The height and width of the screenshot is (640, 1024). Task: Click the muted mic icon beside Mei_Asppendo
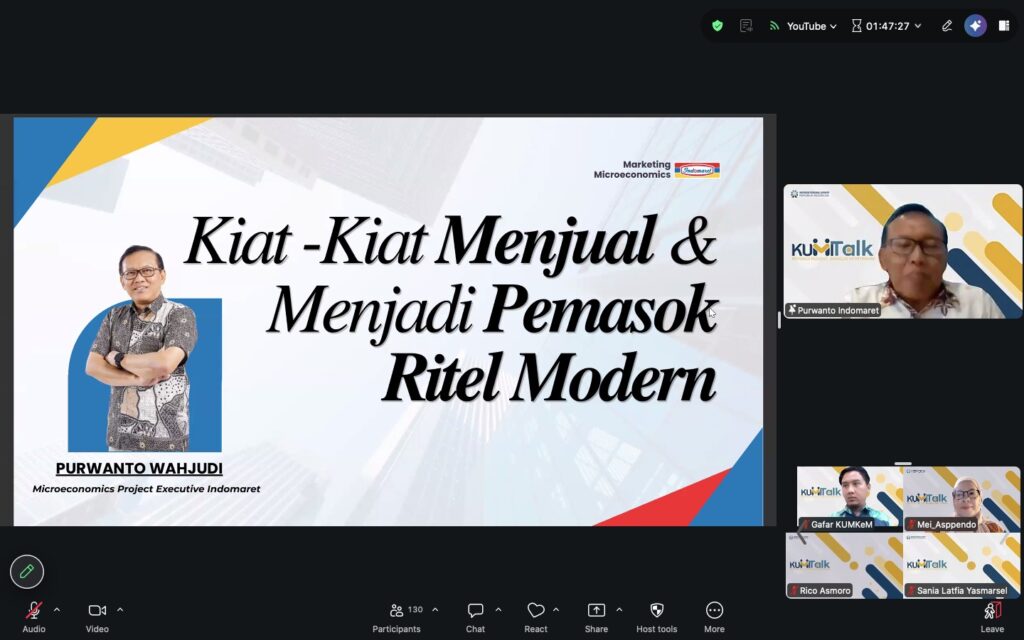911,524
